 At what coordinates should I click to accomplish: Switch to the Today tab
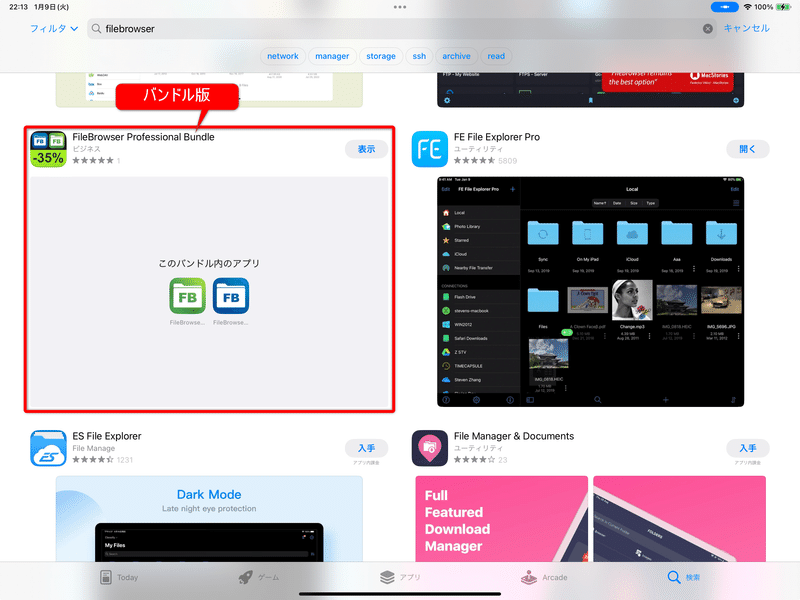[119, 577]
